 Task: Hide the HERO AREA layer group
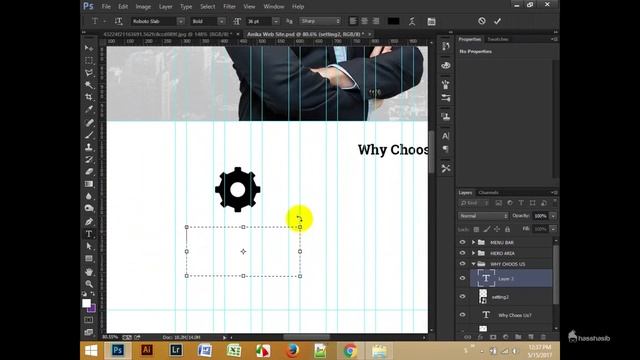462,253
